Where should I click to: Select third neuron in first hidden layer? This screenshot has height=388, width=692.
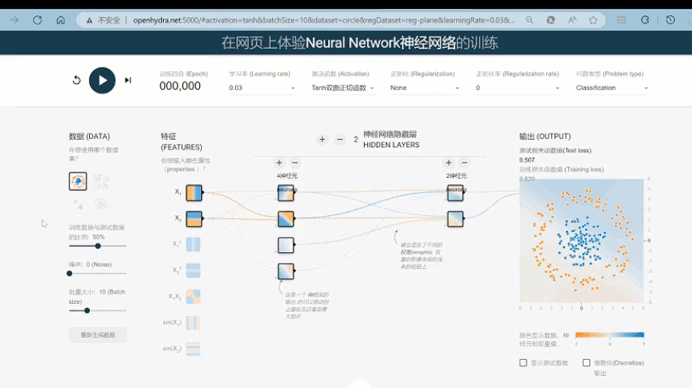[286, 245]
